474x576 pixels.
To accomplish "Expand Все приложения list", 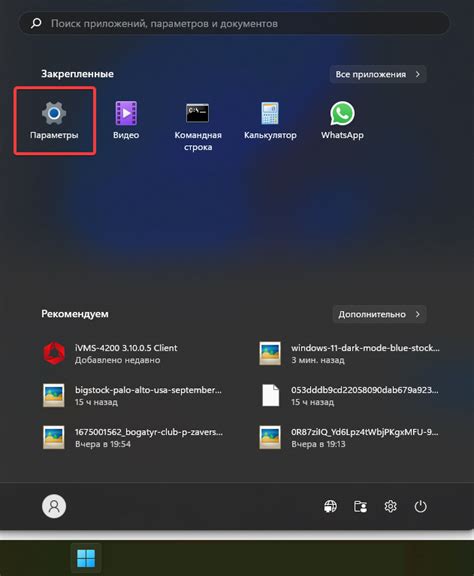I will pyautogui.click(x=378, y=74).
